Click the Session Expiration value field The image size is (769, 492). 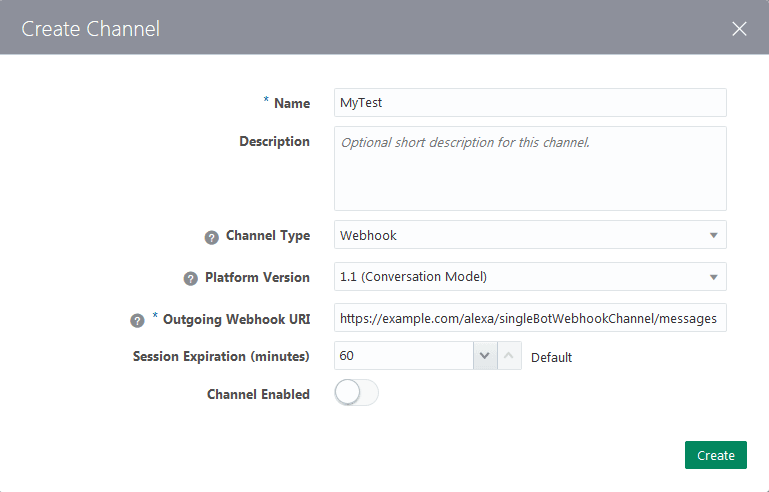pyautogui.click(x=403, y=356)
